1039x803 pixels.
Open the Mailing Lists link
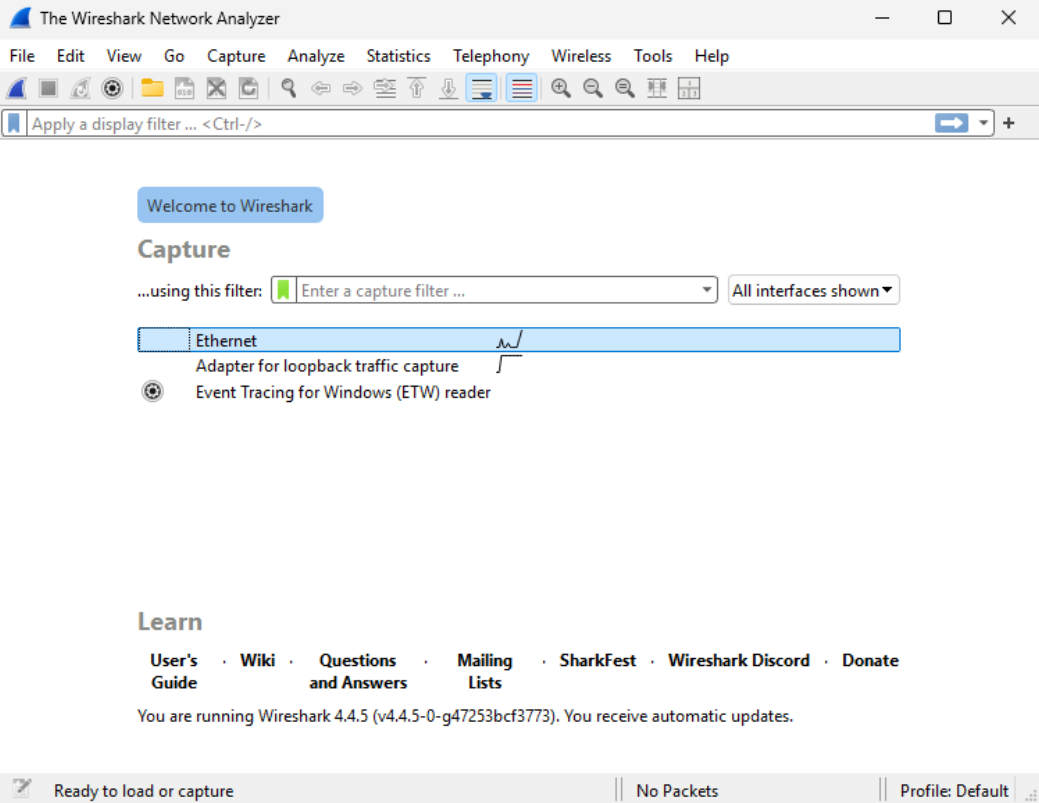(484, 671)
